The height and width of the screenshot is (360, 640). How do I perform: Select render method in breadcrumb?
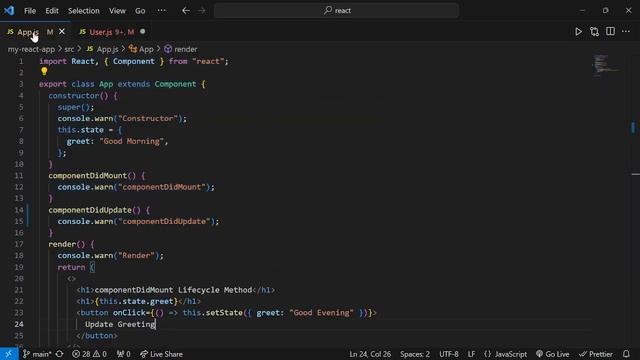coord(180,49)
